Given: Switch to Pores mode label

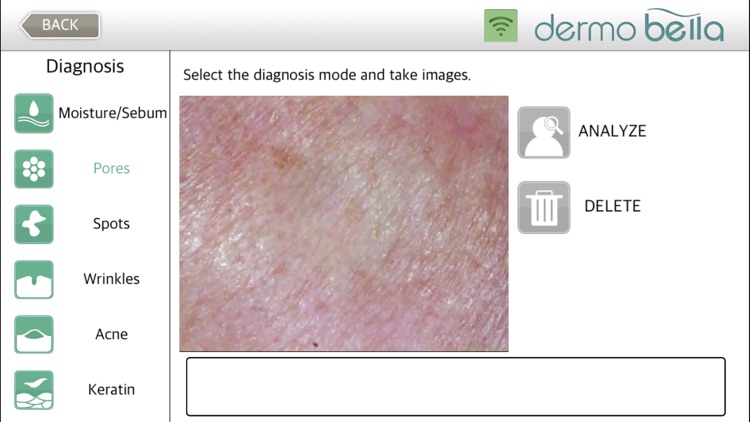Looking at the screenshot, I should coord(111,168).
